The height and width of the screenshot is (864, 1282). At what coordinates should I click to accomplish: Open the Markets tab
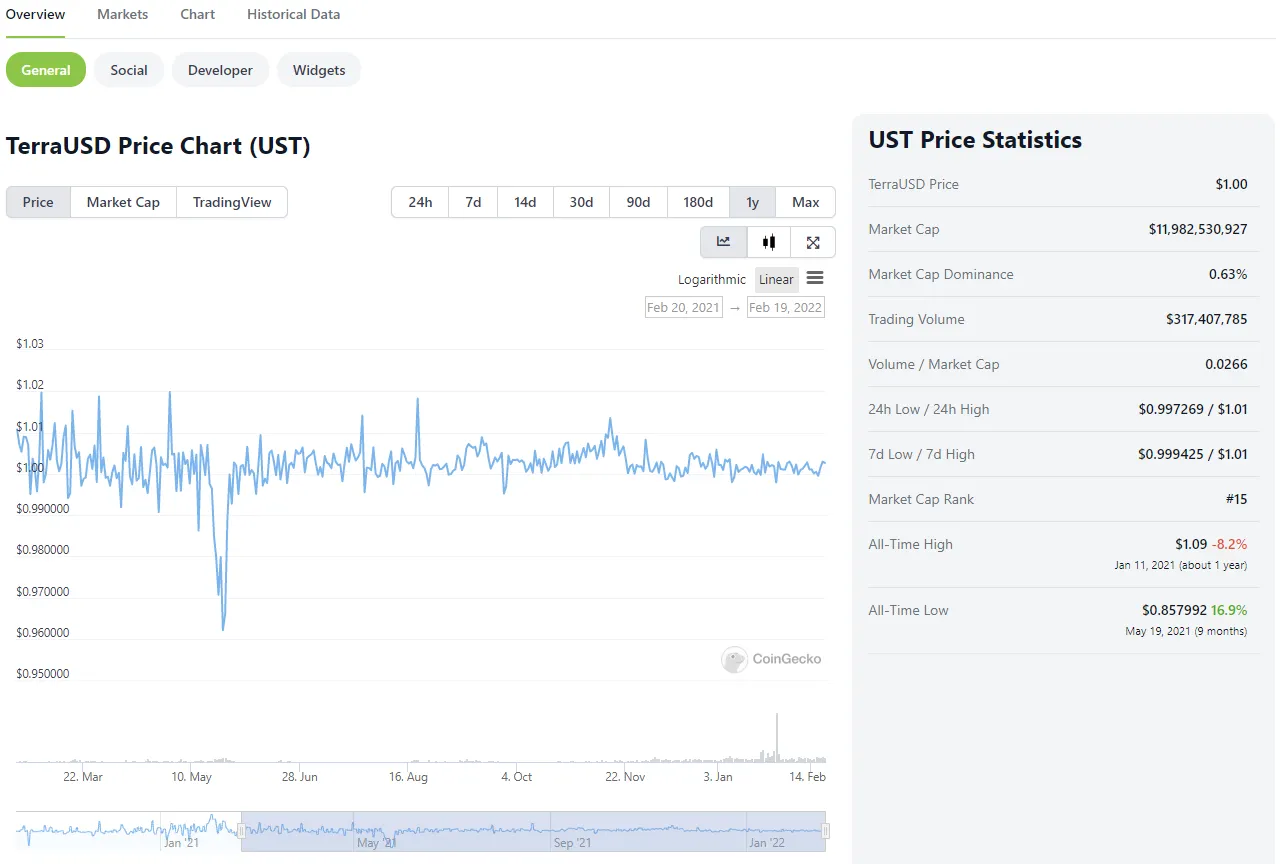[123, 14]
